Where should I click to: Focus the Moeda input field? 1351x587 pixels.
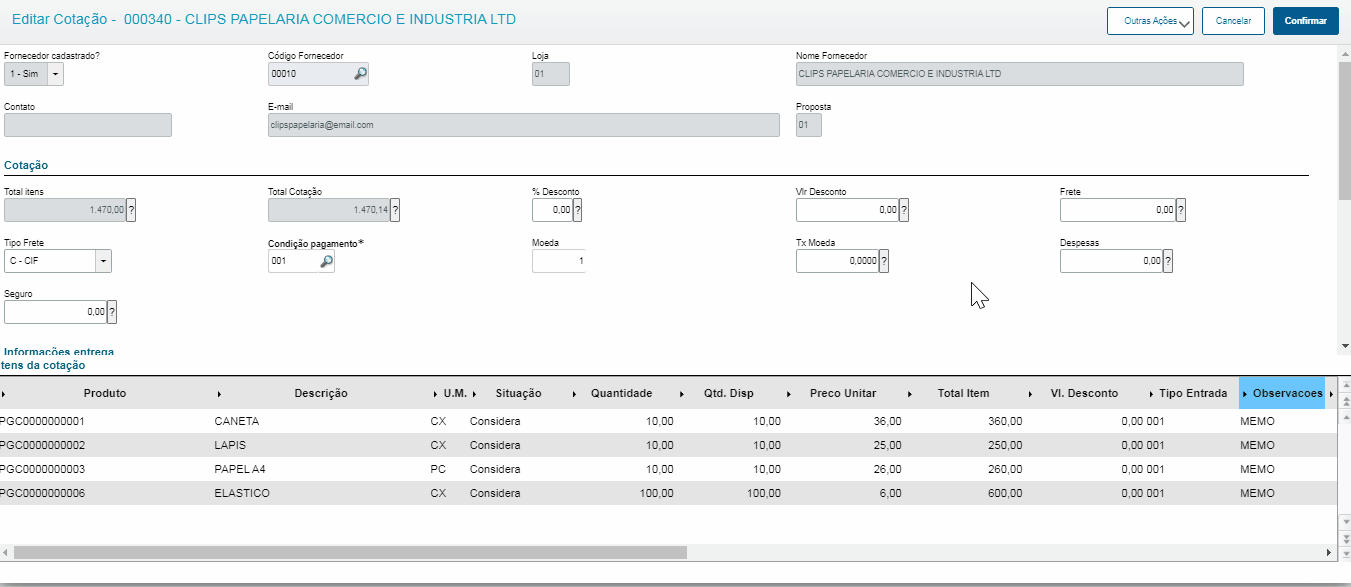[558, 261]
